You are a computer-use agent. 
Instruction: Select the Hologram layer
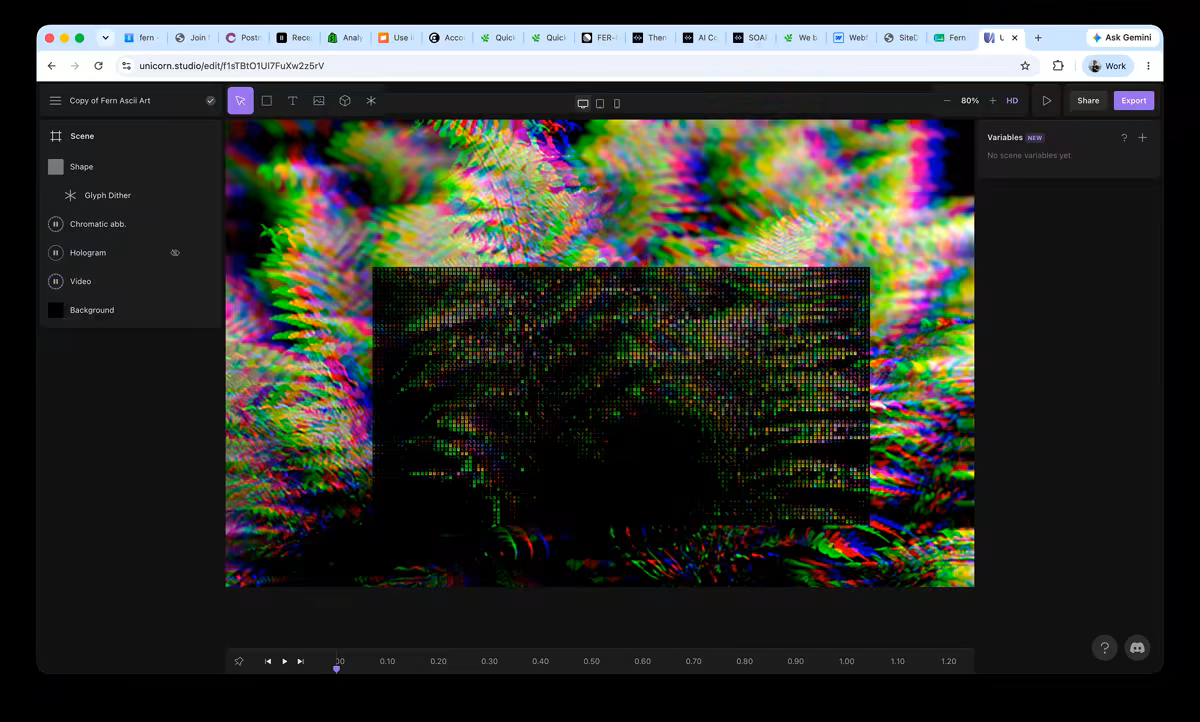[131, 253]
